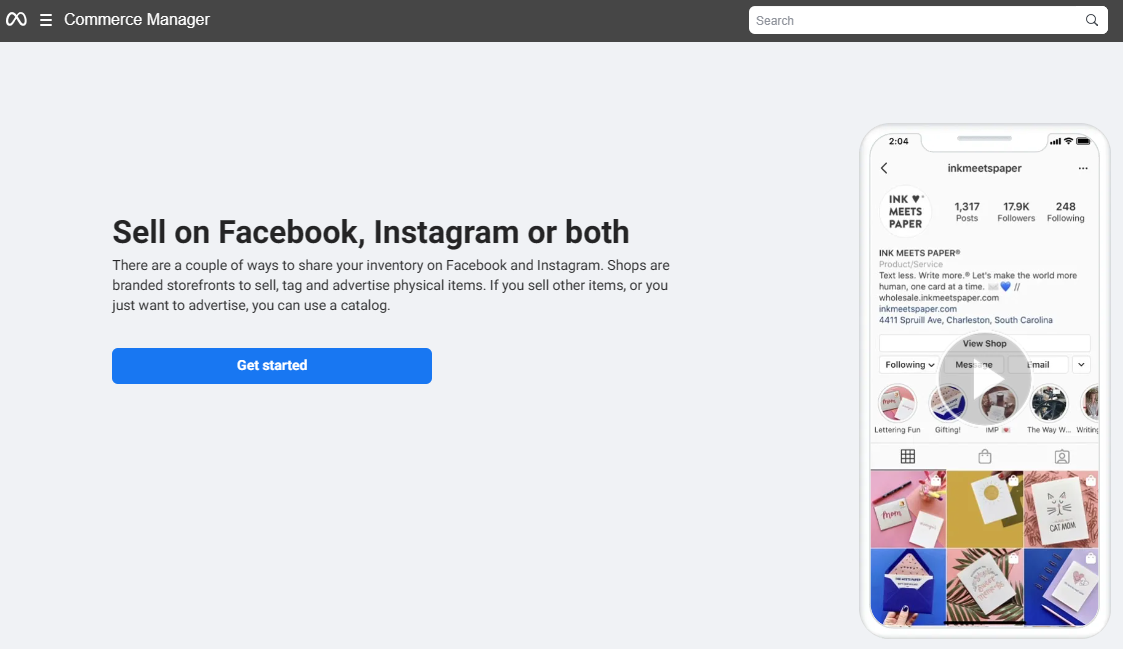This screenshot has height=649, width=1123.
Task: Play the Instagram shop preview video
Action: point(984,379)
